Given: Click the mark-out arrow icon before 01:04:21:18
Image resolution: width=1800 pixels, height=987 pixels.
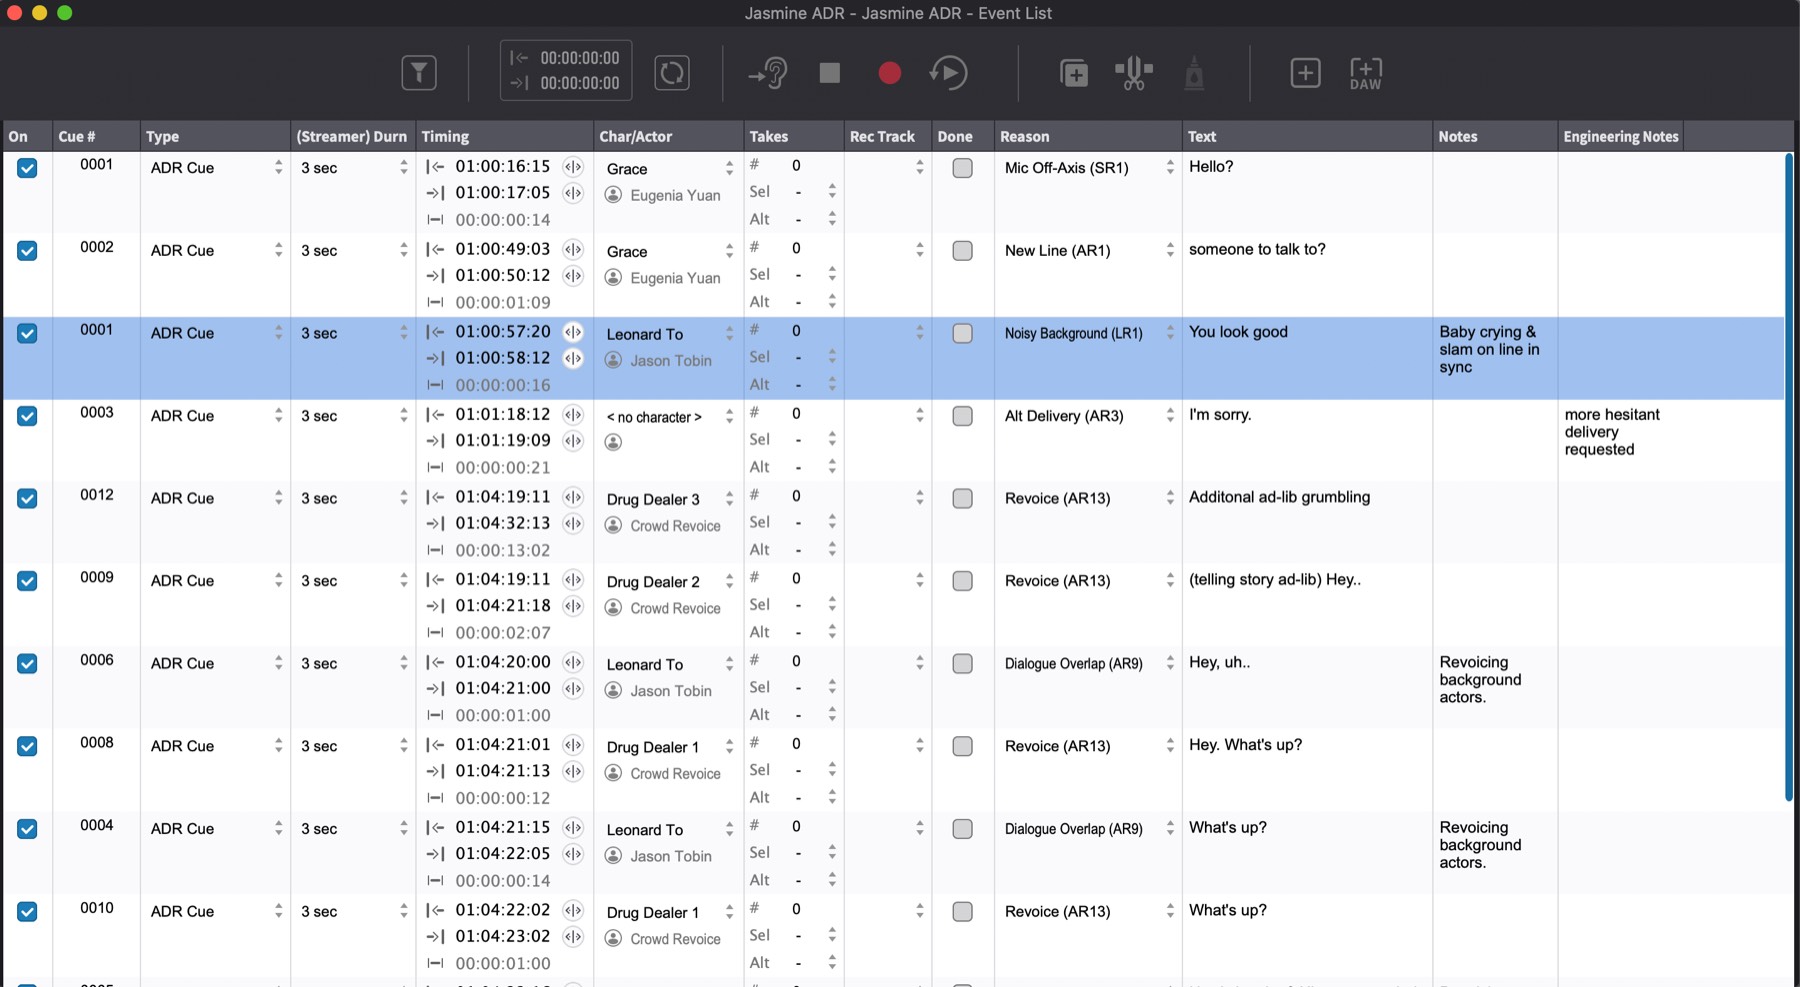Looking at the screenshot, I should [435, 605].
